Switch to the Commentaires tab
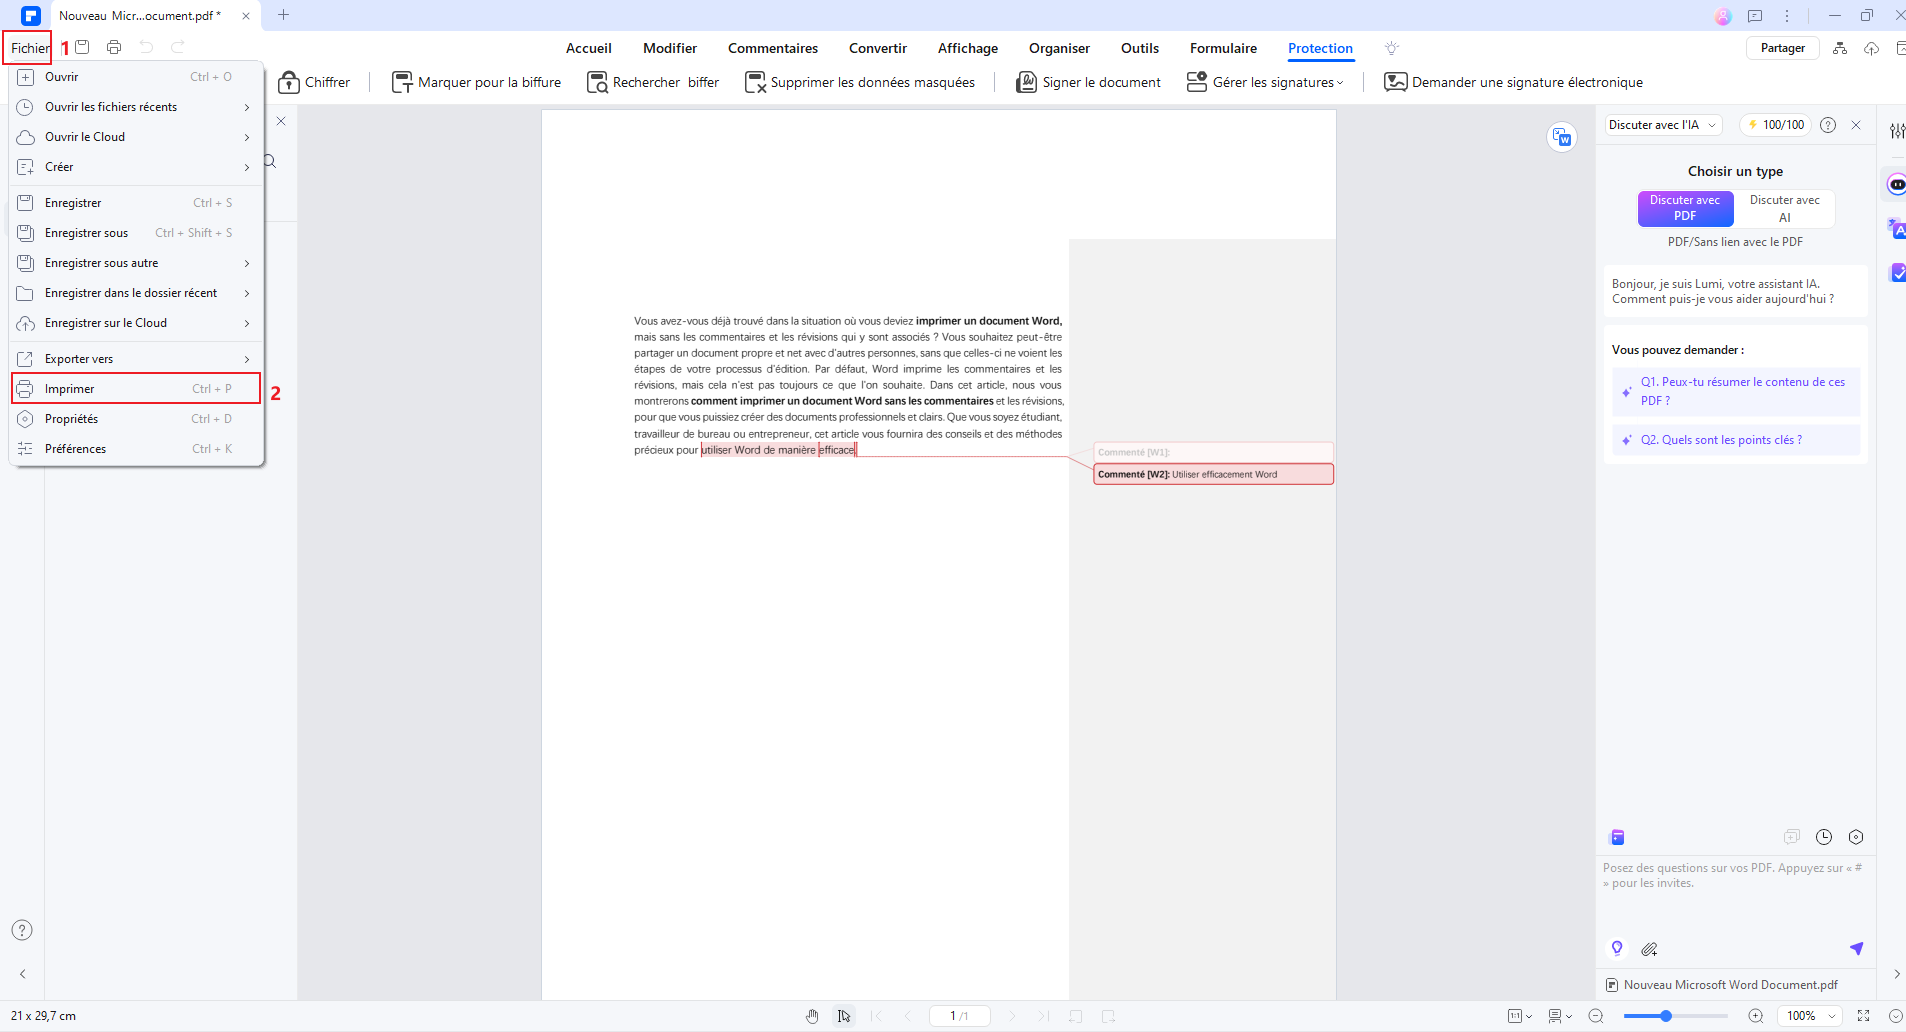Screen dimensions: 1906x1032 tap(773, 48)
